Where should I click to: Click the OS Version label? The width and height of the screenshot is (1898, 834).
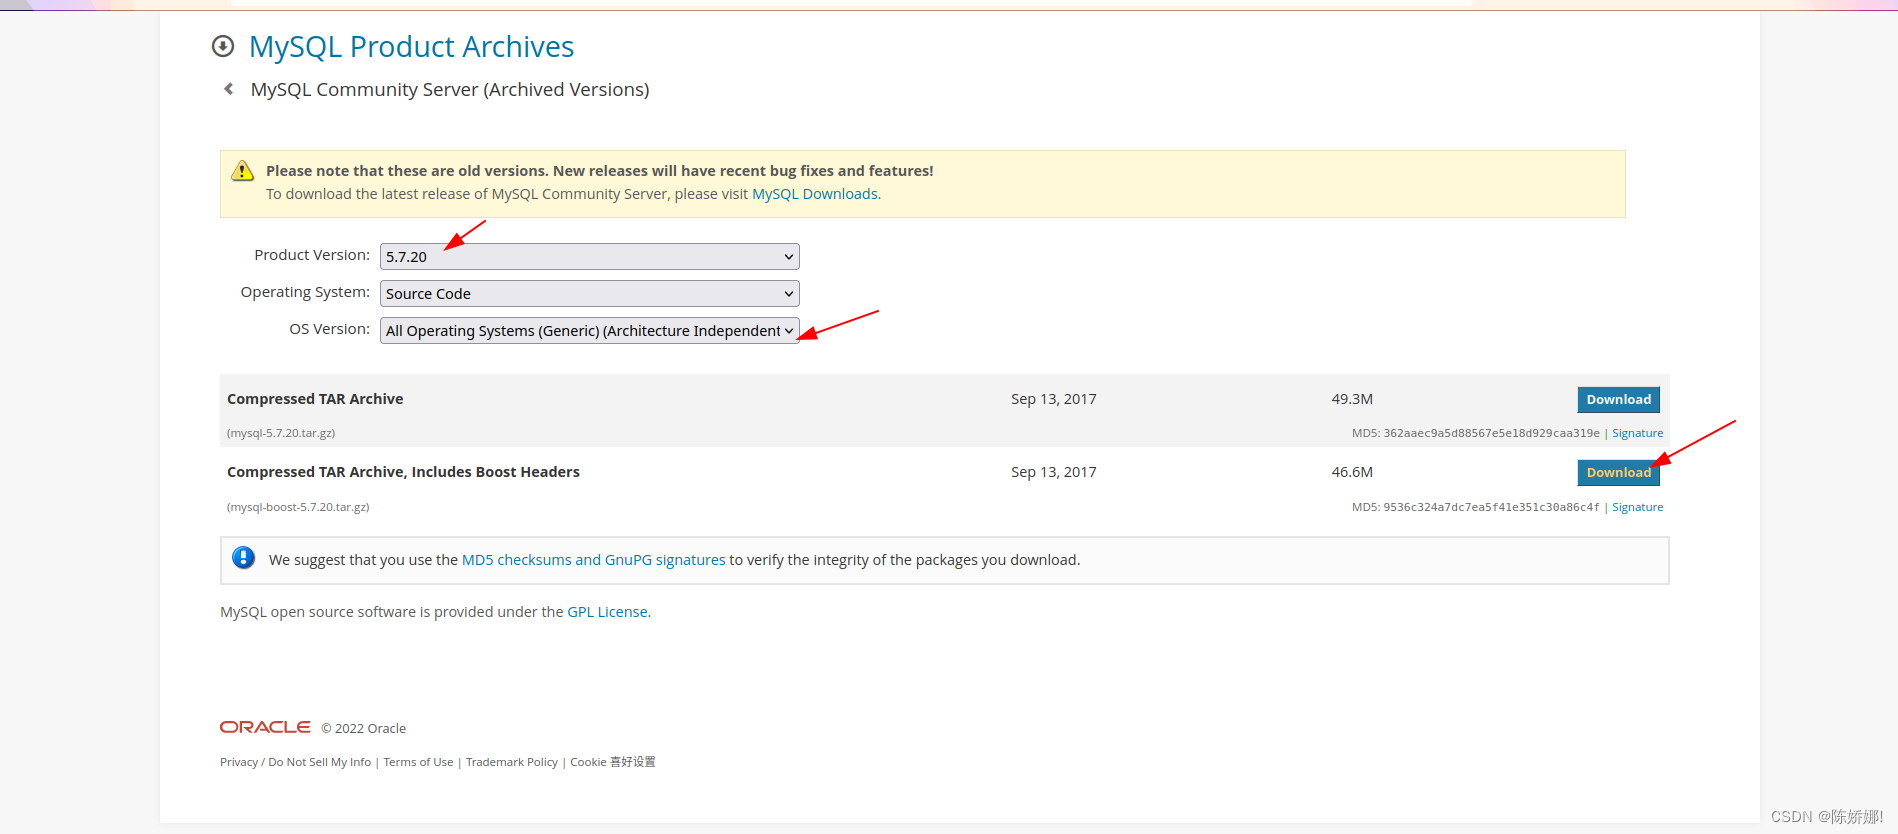(330, 329)
